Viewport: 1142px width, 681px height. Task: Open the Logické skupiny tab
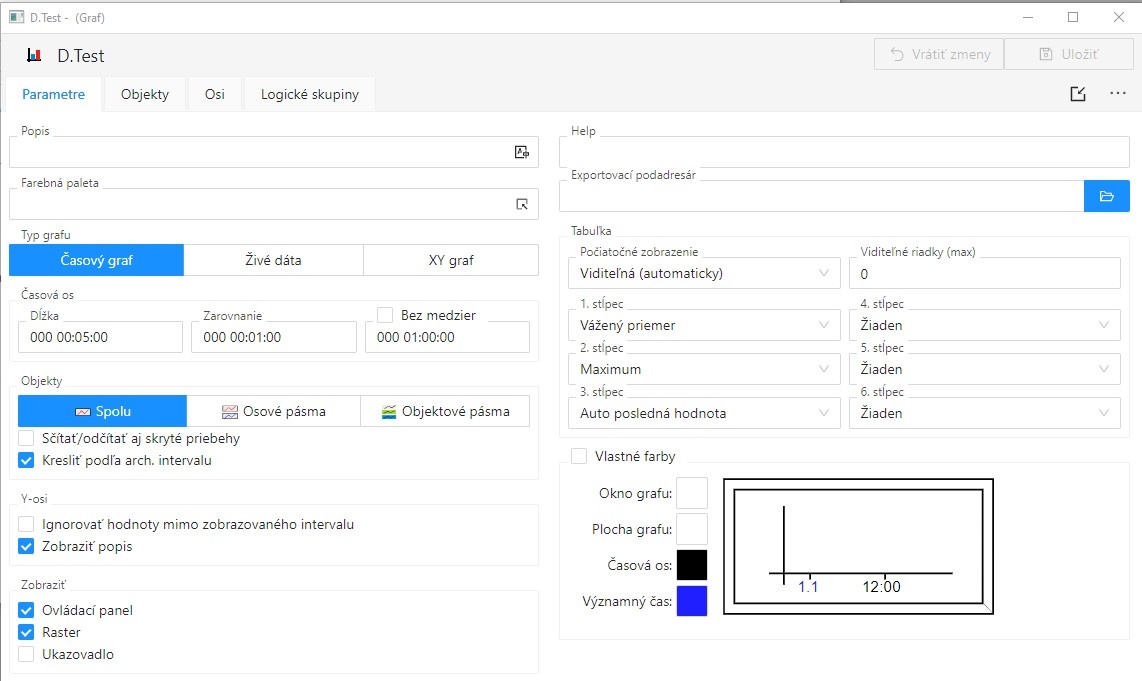309,95
